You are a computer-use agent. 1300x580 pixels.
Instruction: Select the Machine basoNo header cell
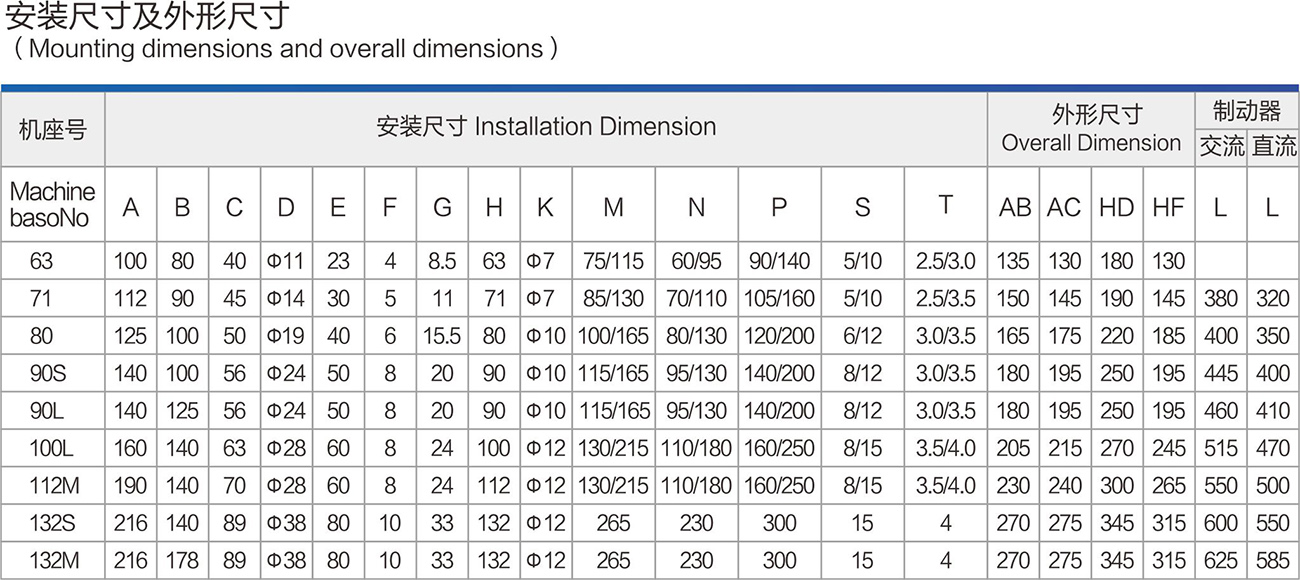point(52,205)
